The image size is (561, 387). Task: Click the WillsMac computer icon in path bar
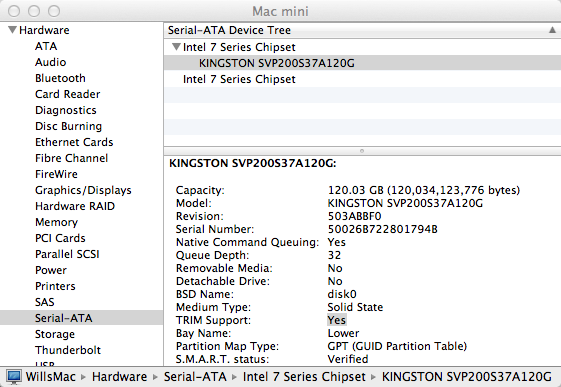(x=14, y=377)
